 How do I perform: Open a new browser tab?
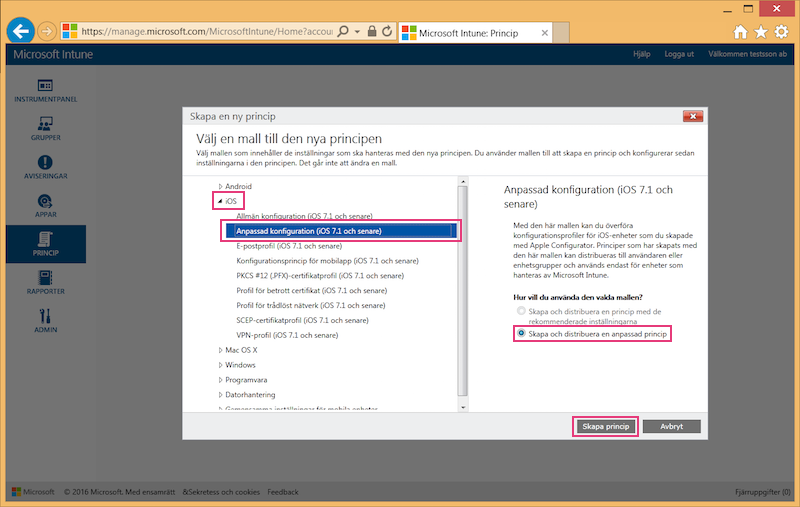(x=561, y=33)
